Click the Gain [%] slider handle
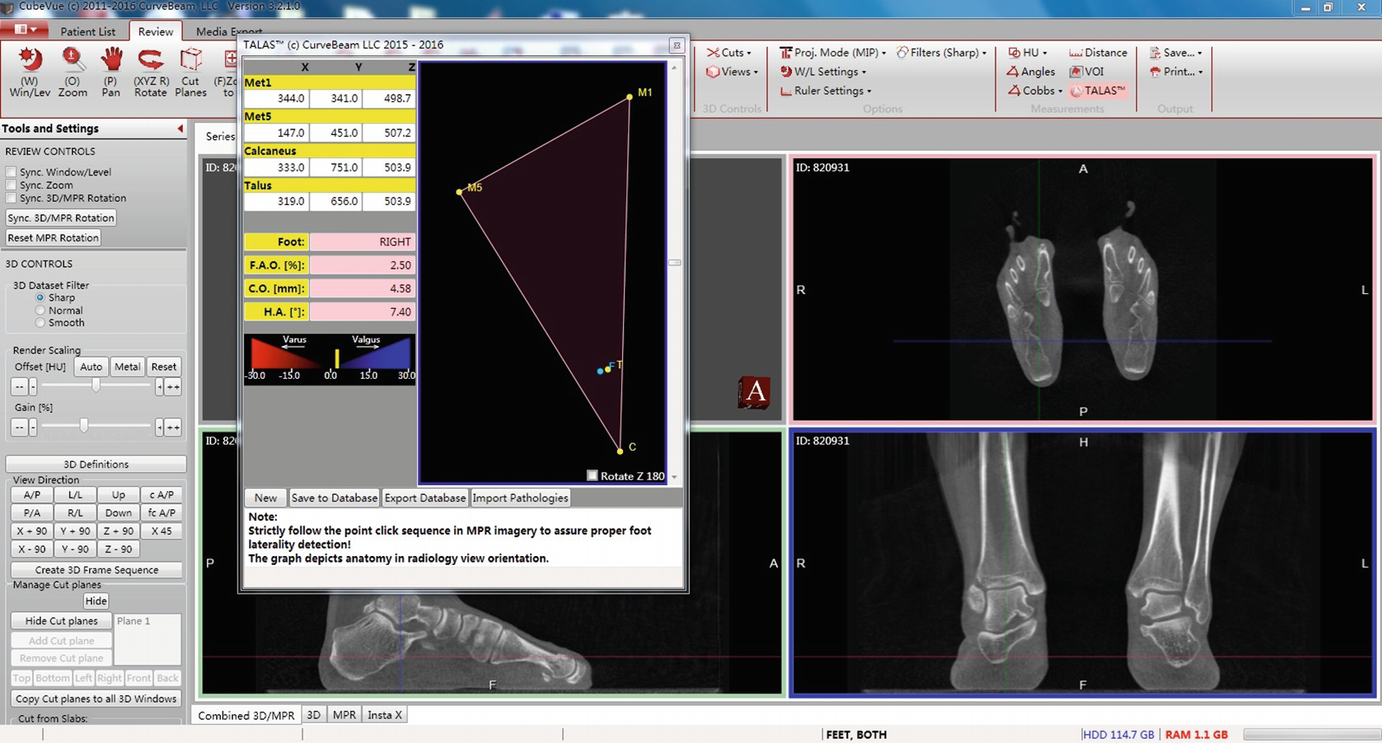Screen dimensions: 1382x743 [84, 427]
